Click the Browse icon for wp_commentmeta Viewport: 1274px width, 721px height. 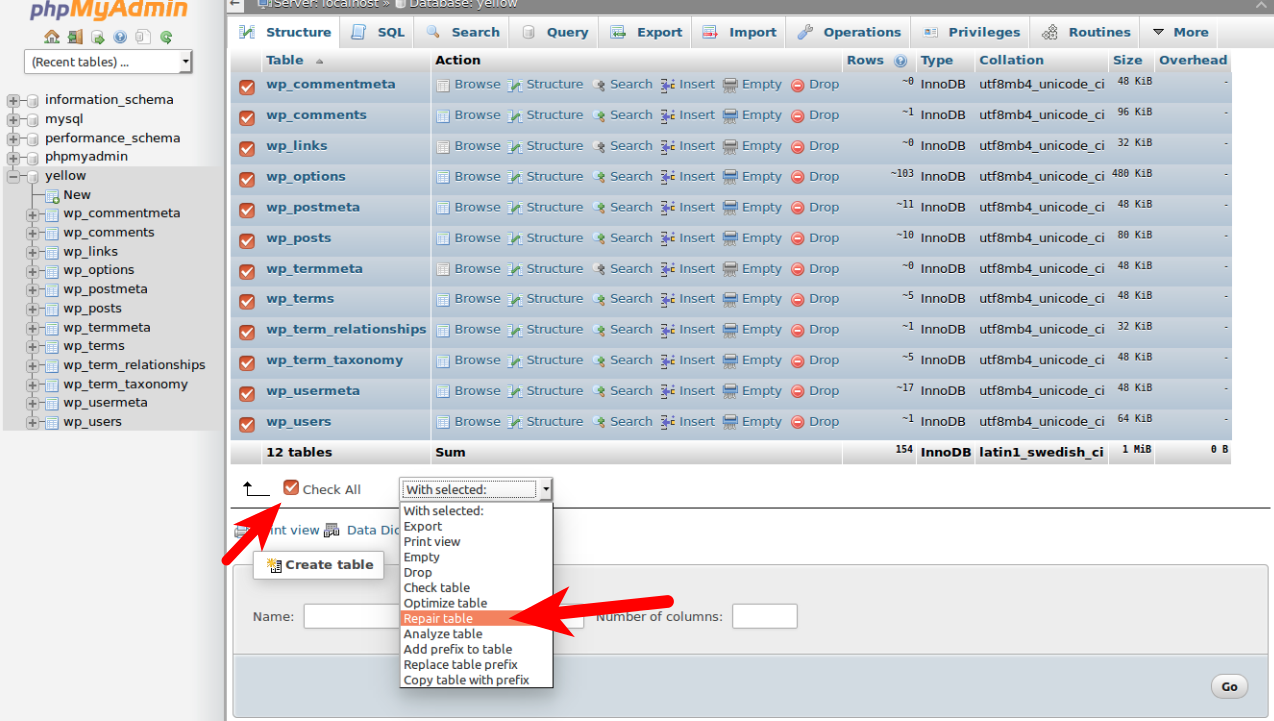click(x=443, y=85)
